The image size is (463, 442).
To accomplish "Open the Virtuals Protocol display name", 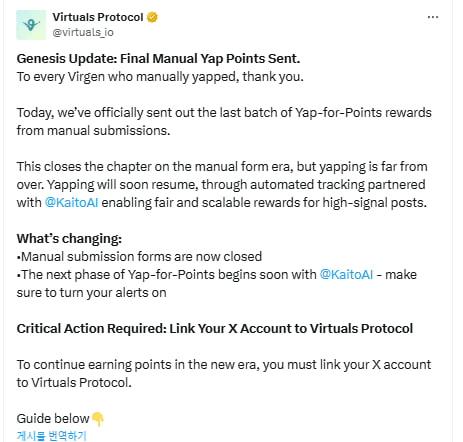I will [x=98, y=17].
